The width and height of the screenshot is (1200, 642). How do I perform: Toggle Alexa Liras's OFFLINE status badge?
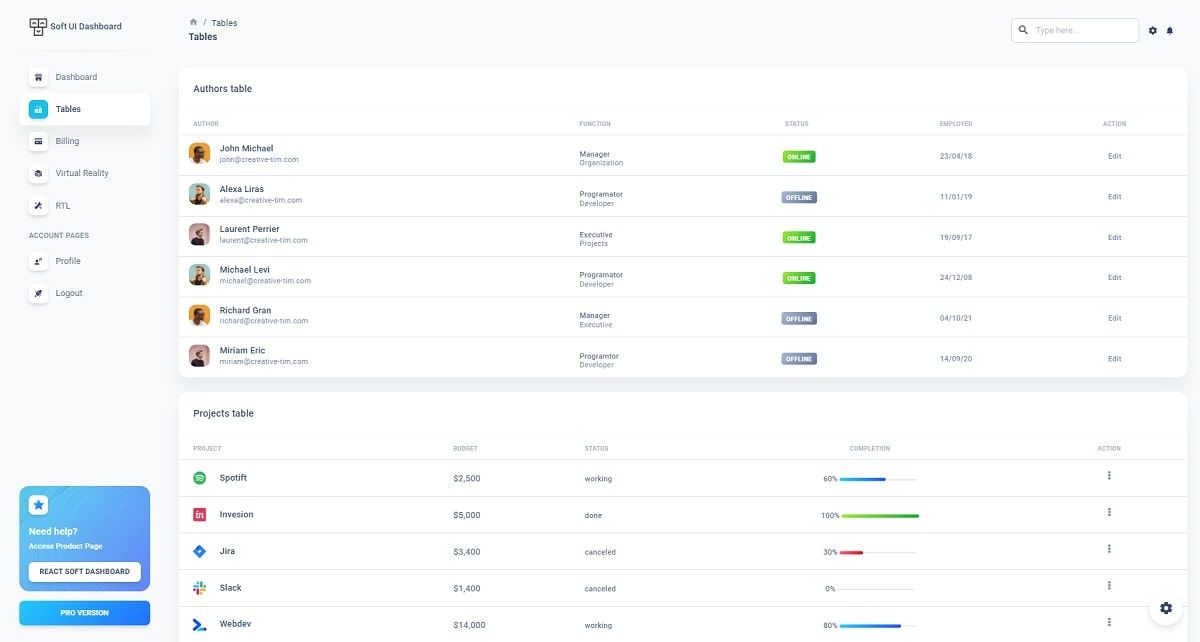(798, 197)
